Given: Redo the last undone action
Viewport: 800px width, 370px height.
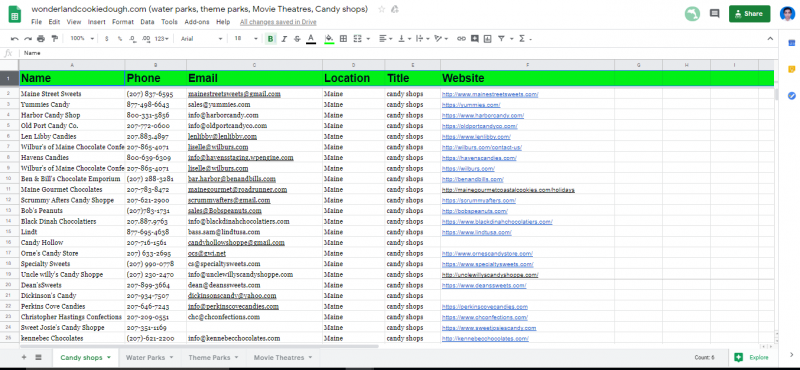Looking at the screenshot, I should [x=28, y=39].
